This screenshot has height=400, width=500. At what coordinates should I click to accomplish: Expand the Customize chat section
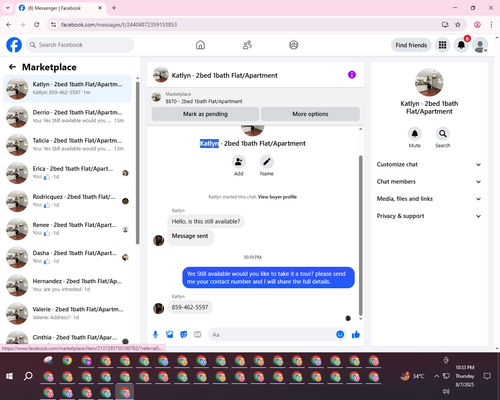click(x=429, y=164)
